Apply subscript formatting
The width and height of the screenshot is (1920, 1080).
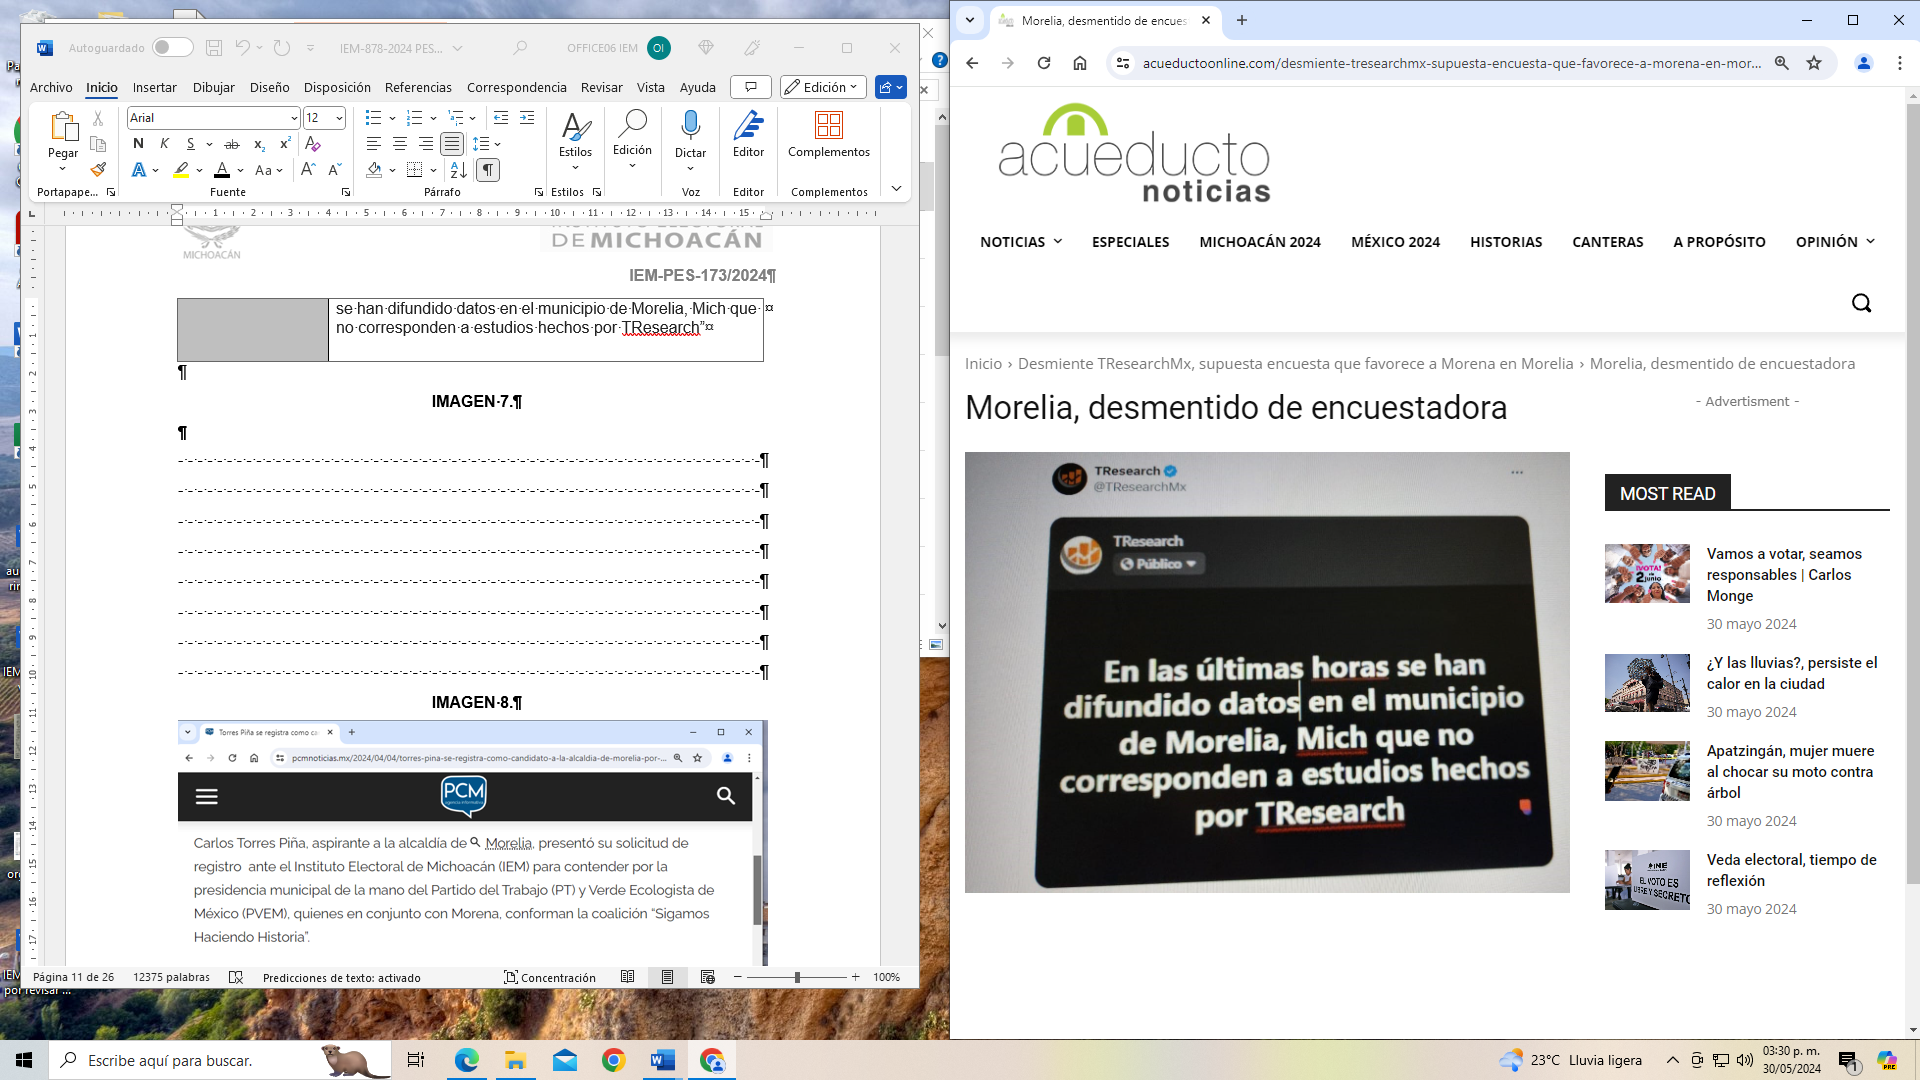click(x=259, y=144)
